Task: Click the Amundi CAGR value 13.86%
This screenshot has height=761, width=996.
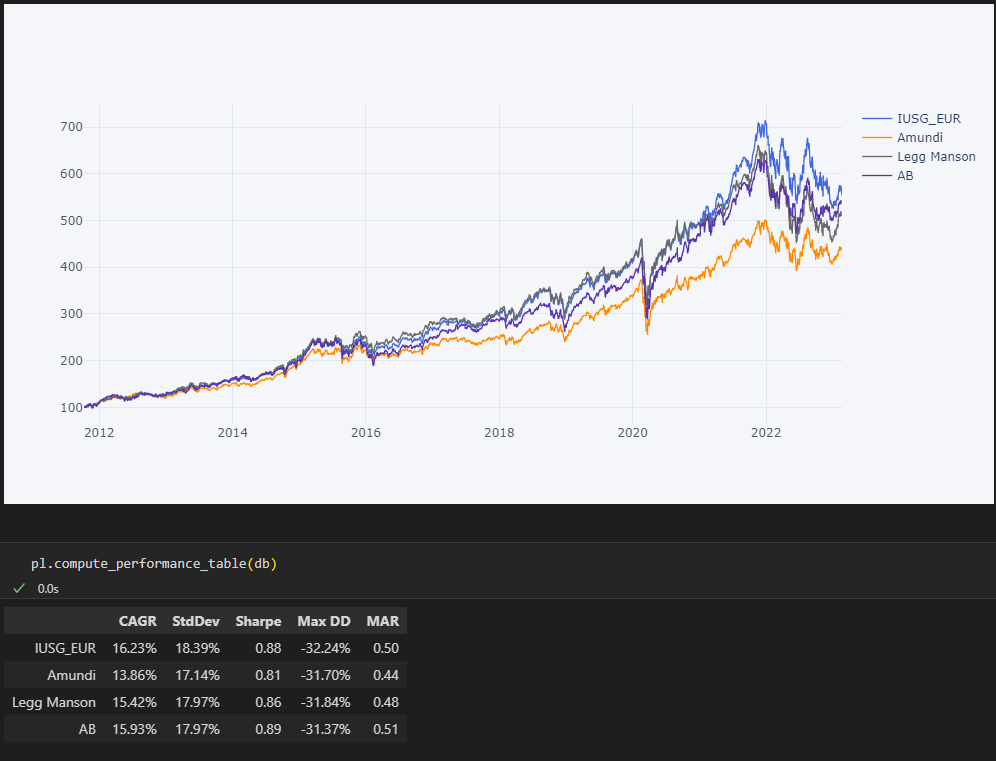Action: click(134, 675)
